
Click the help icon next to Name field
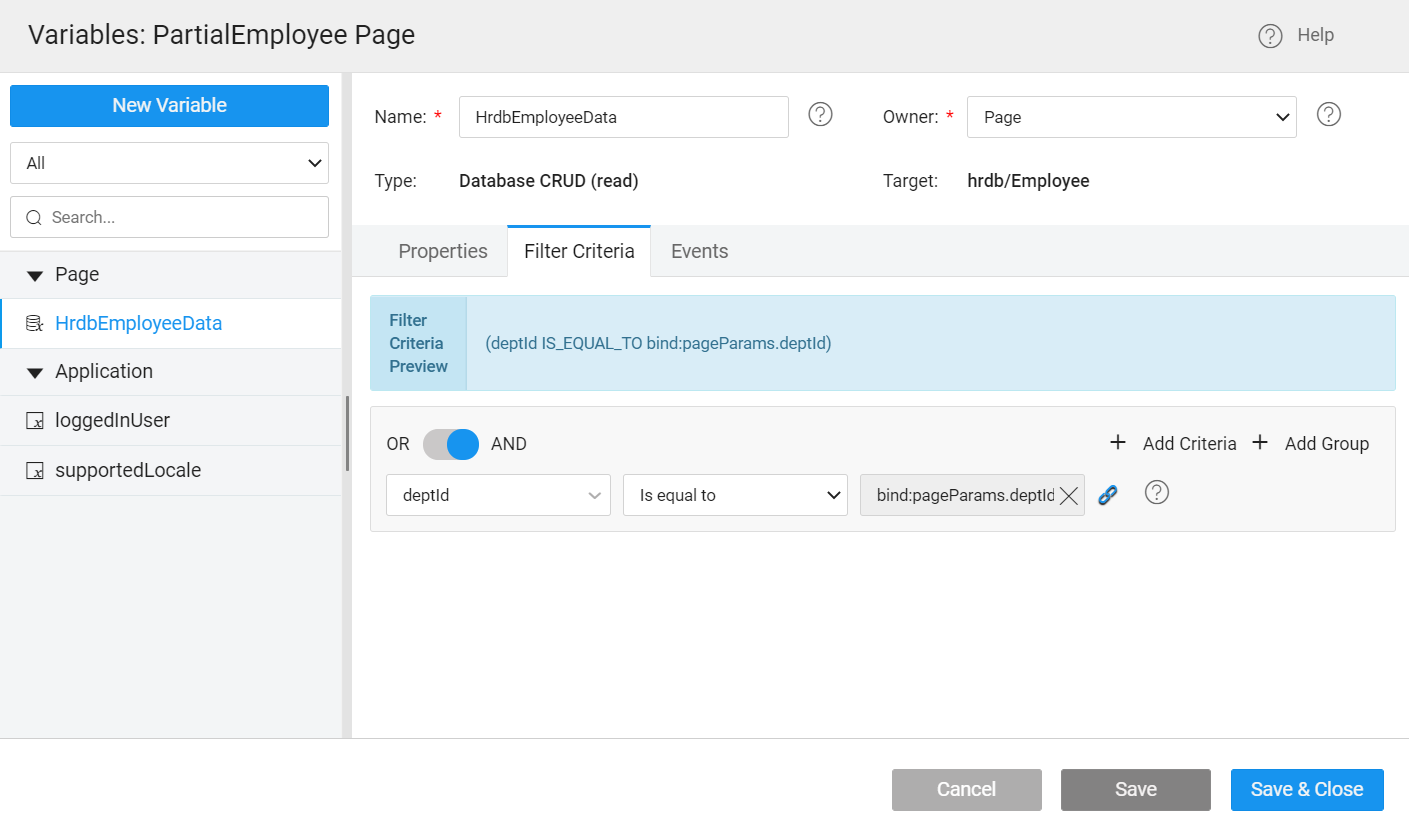pyautogui.click(x=820, y=115)
